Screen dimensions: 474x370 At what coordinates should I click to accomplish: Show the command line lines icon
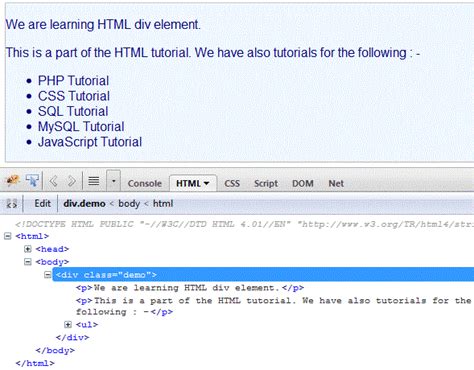coord(94,181)
